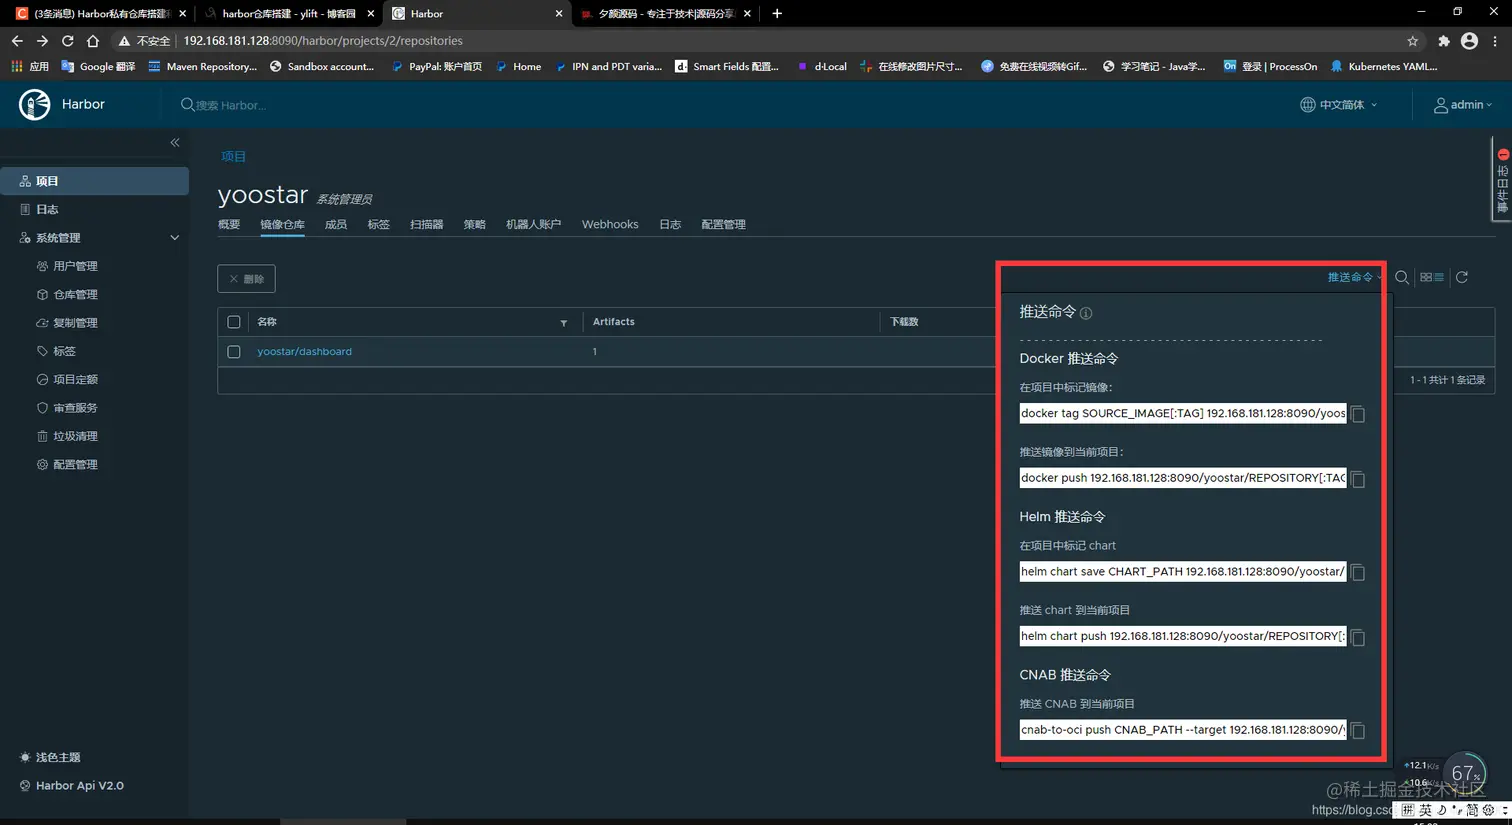Open the Chrome profile avatar
1512x825 pixels.
[1469, 41]
